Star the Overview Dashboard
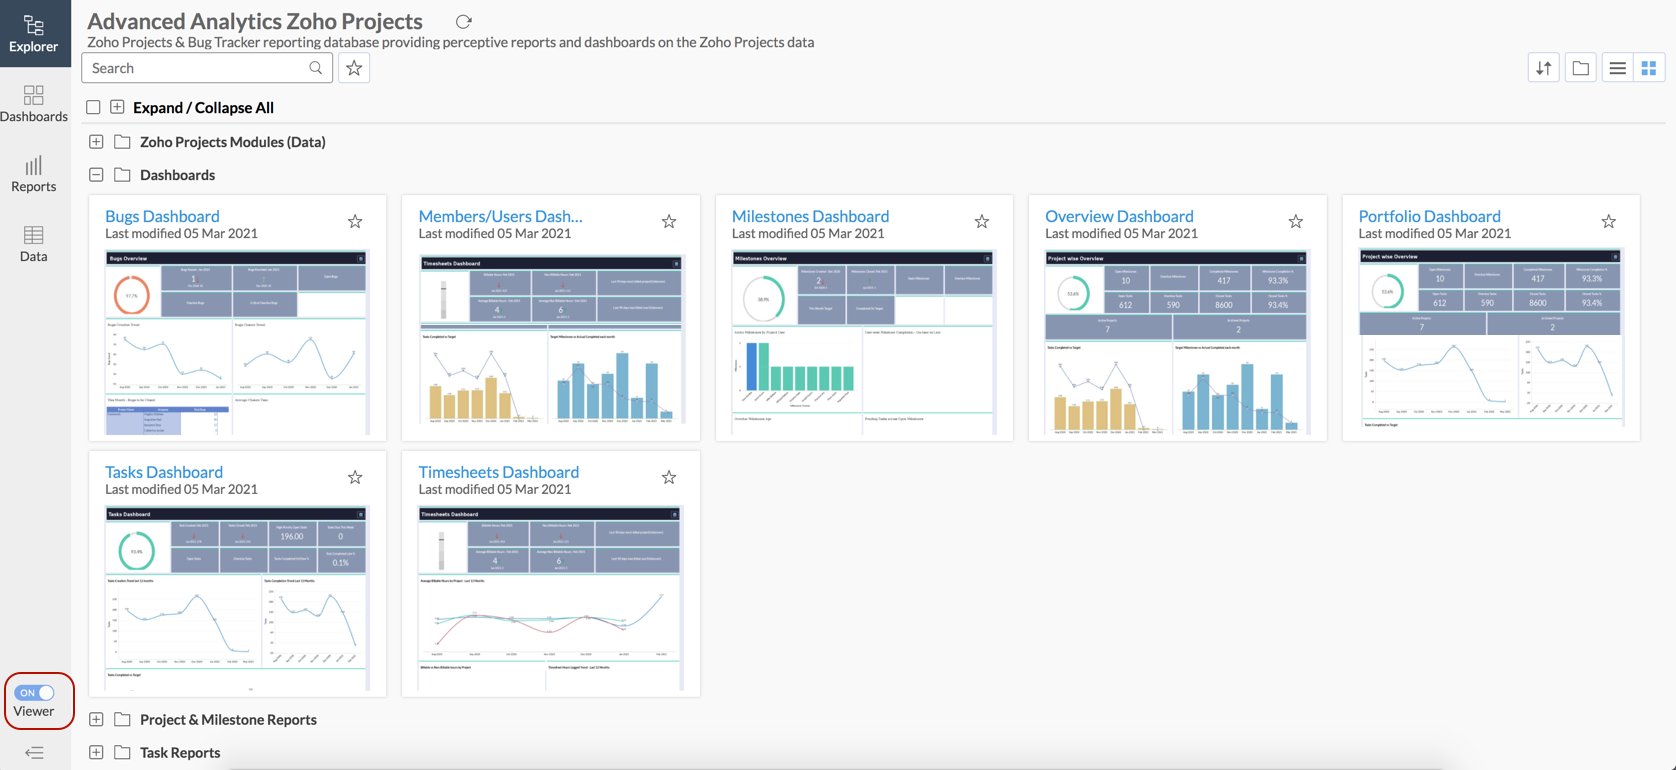This screenshot has width=1676, height=770. click(1296, 222)
